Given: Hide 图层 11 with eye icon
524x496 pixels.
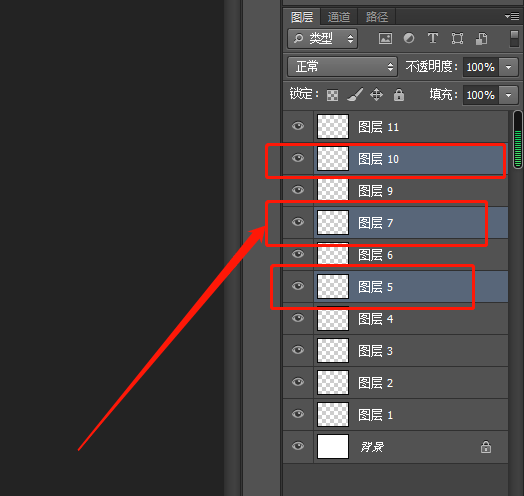Looking at the screenshot, I should (x=298, y=126).
